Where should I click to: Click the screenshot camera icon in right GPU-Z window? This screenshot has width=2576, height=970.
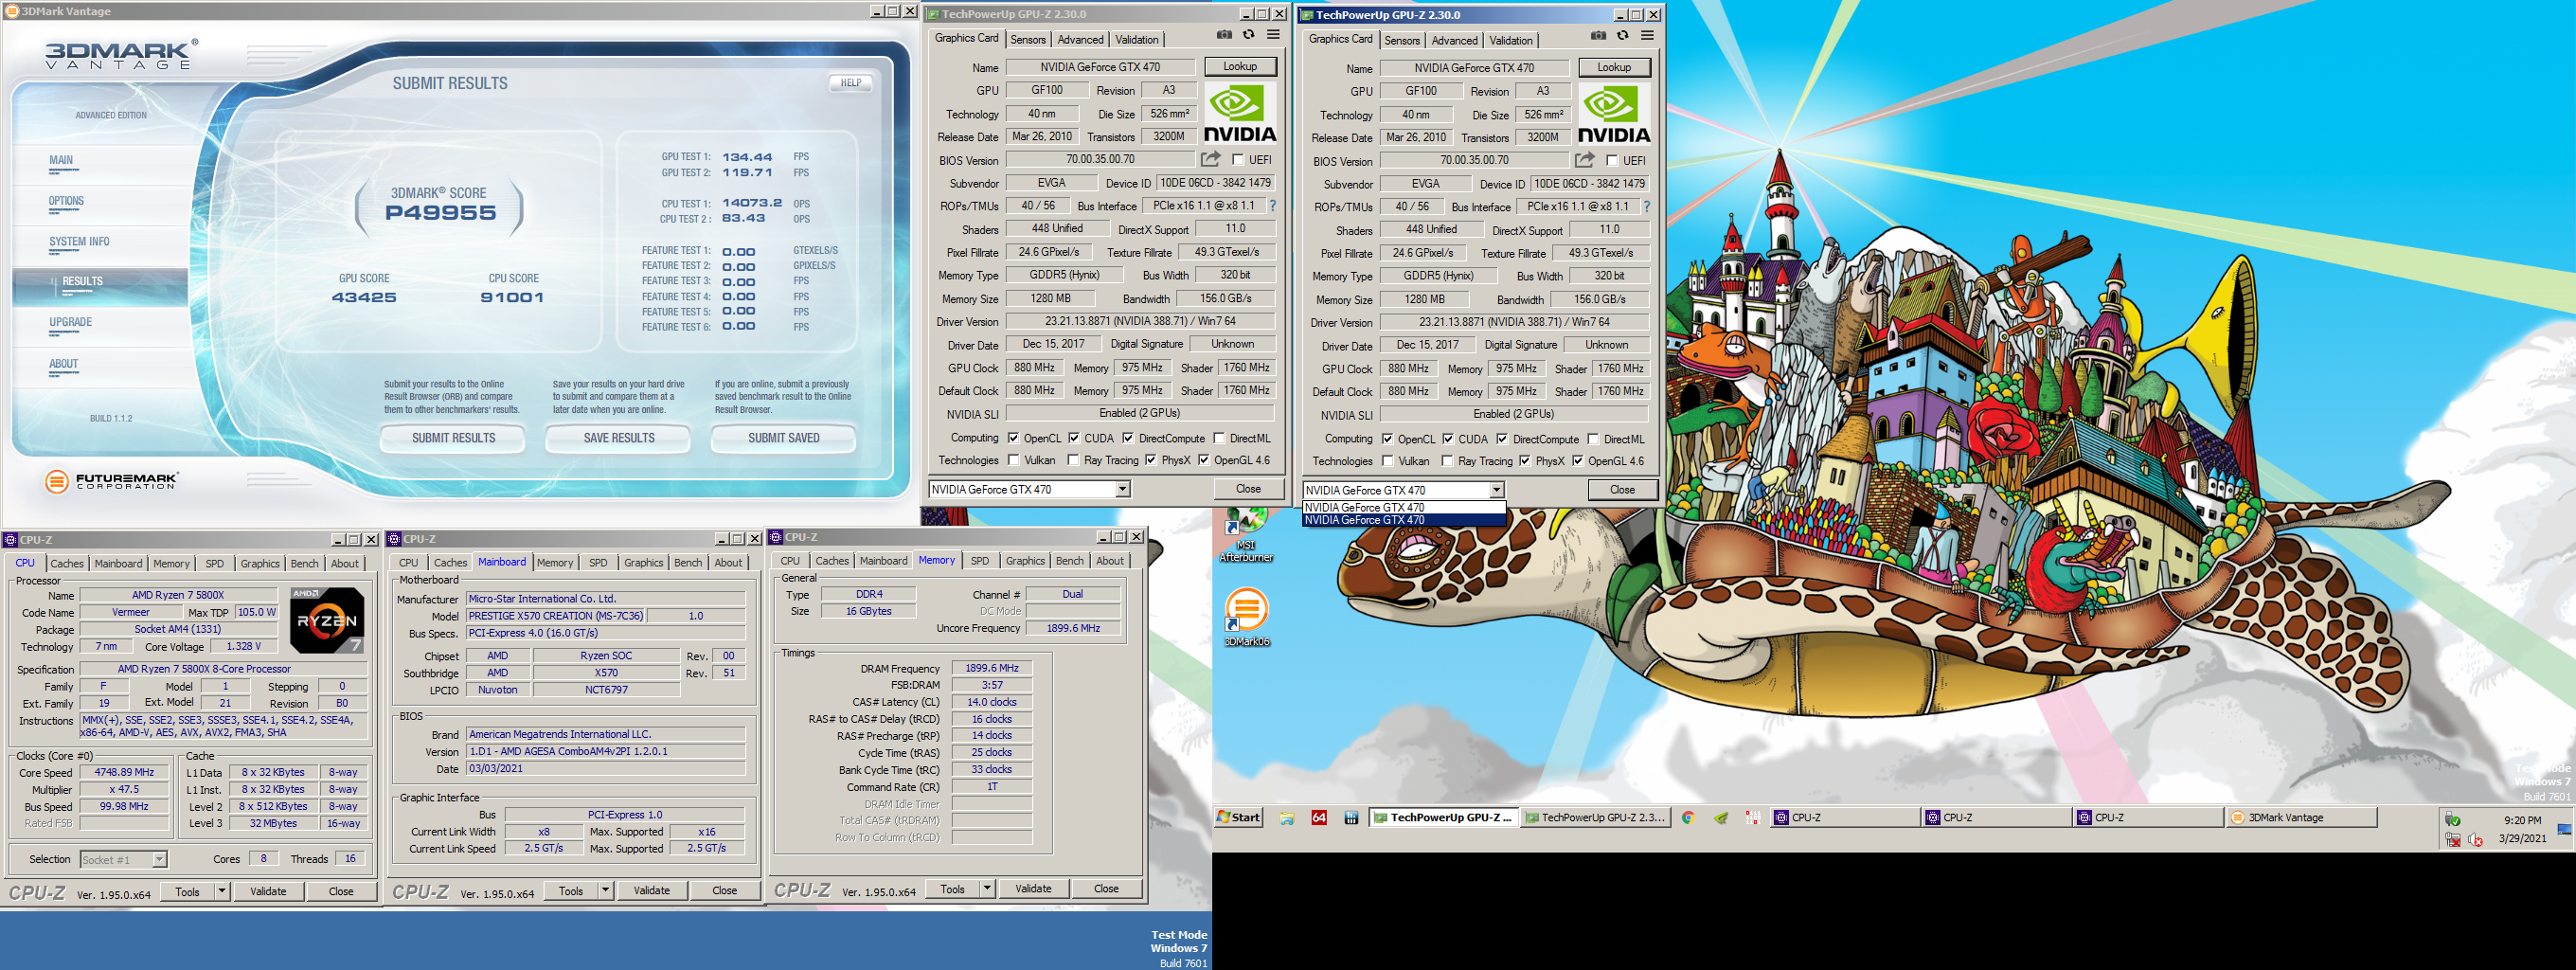pos(1598,36)
